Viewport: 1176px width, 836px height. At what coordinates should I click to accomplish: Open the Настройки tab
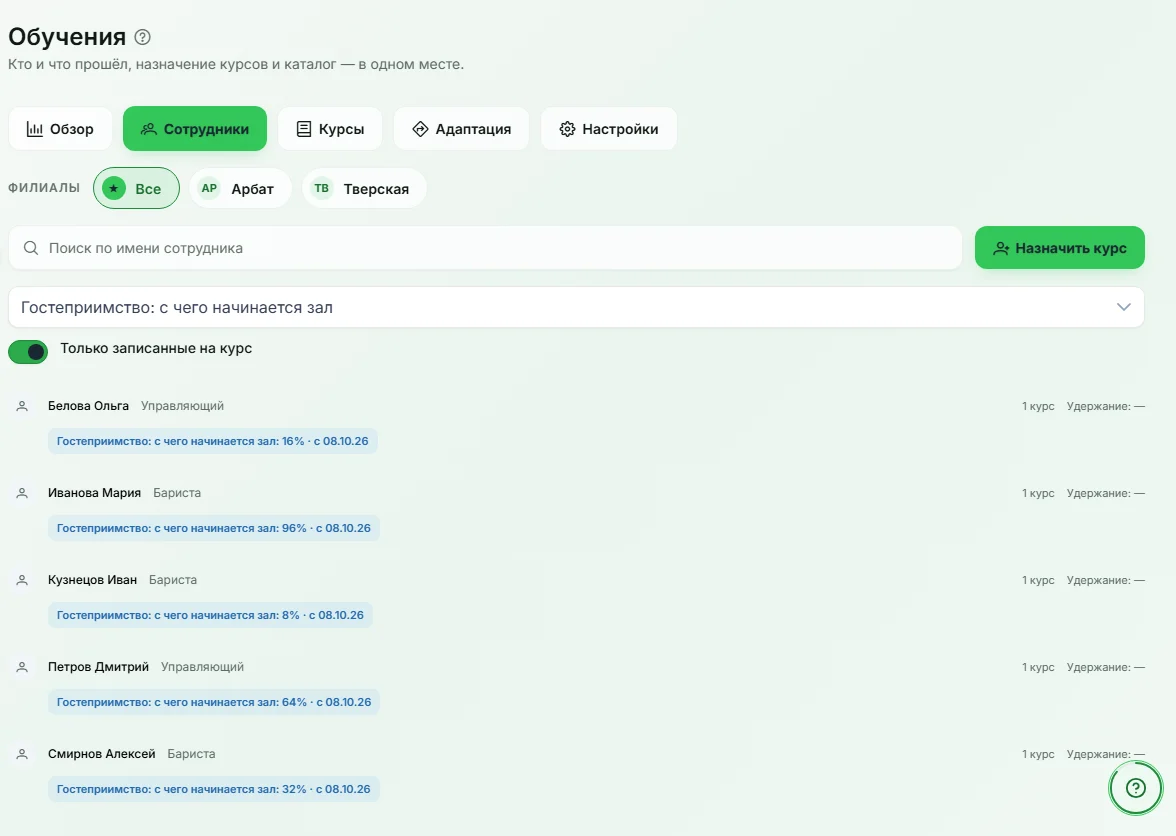click(x=609, y=129)
